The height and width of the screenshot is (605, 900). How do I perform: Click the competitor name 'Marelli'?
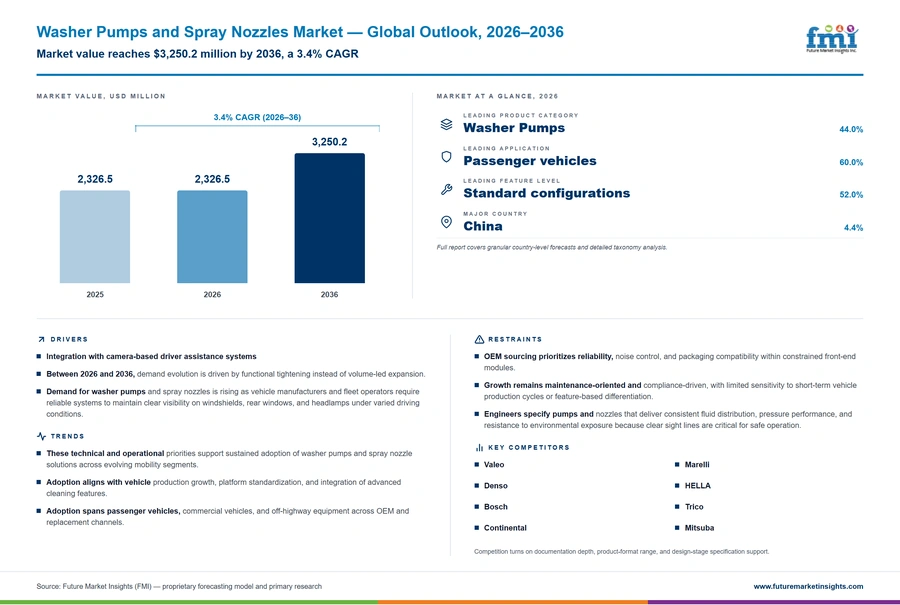tap(697, 464)
